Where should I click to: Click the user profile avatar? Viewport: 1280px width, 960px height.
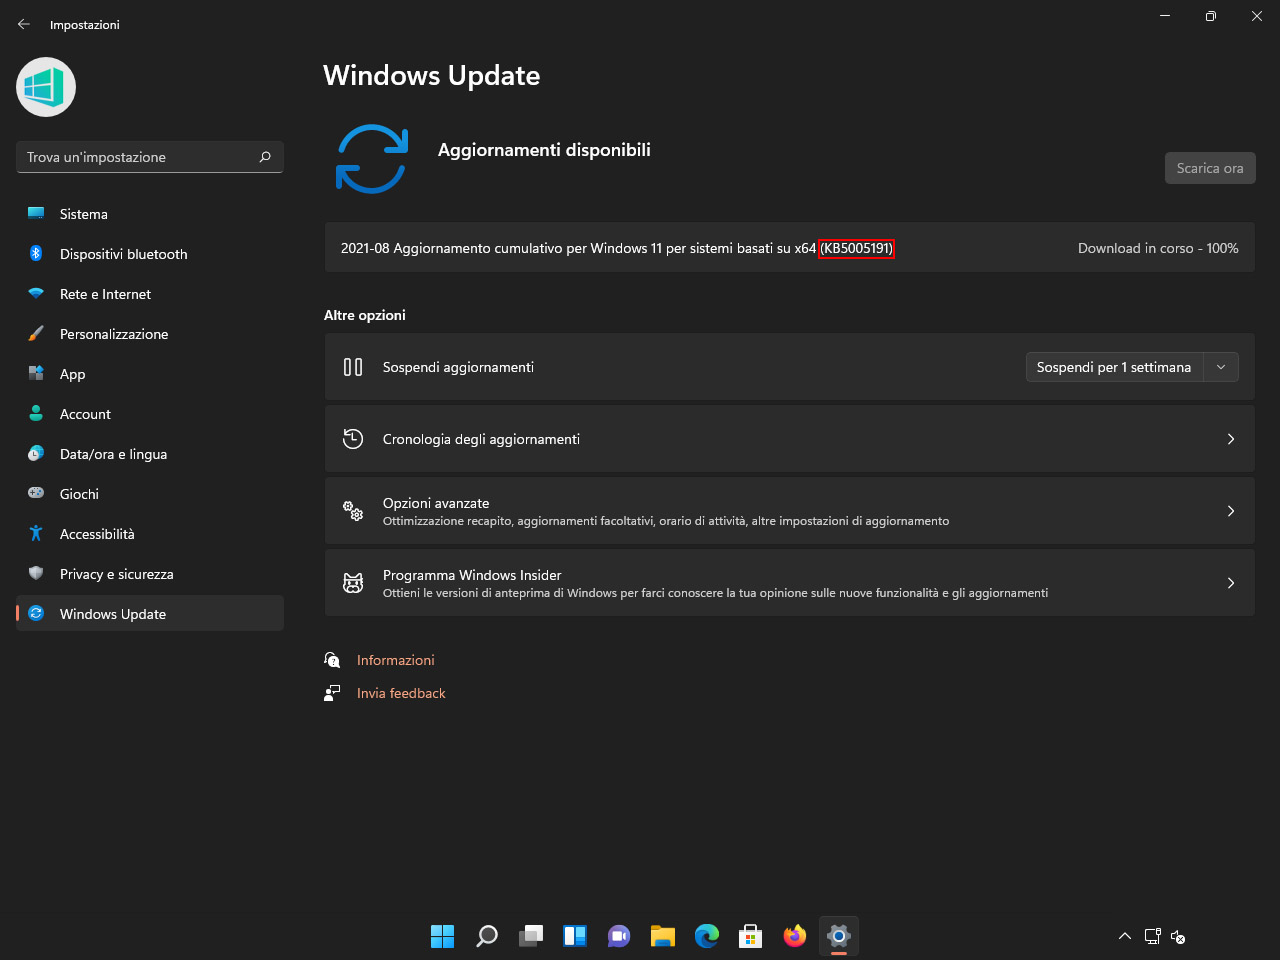pyautogui.click(x=46, y=87)
